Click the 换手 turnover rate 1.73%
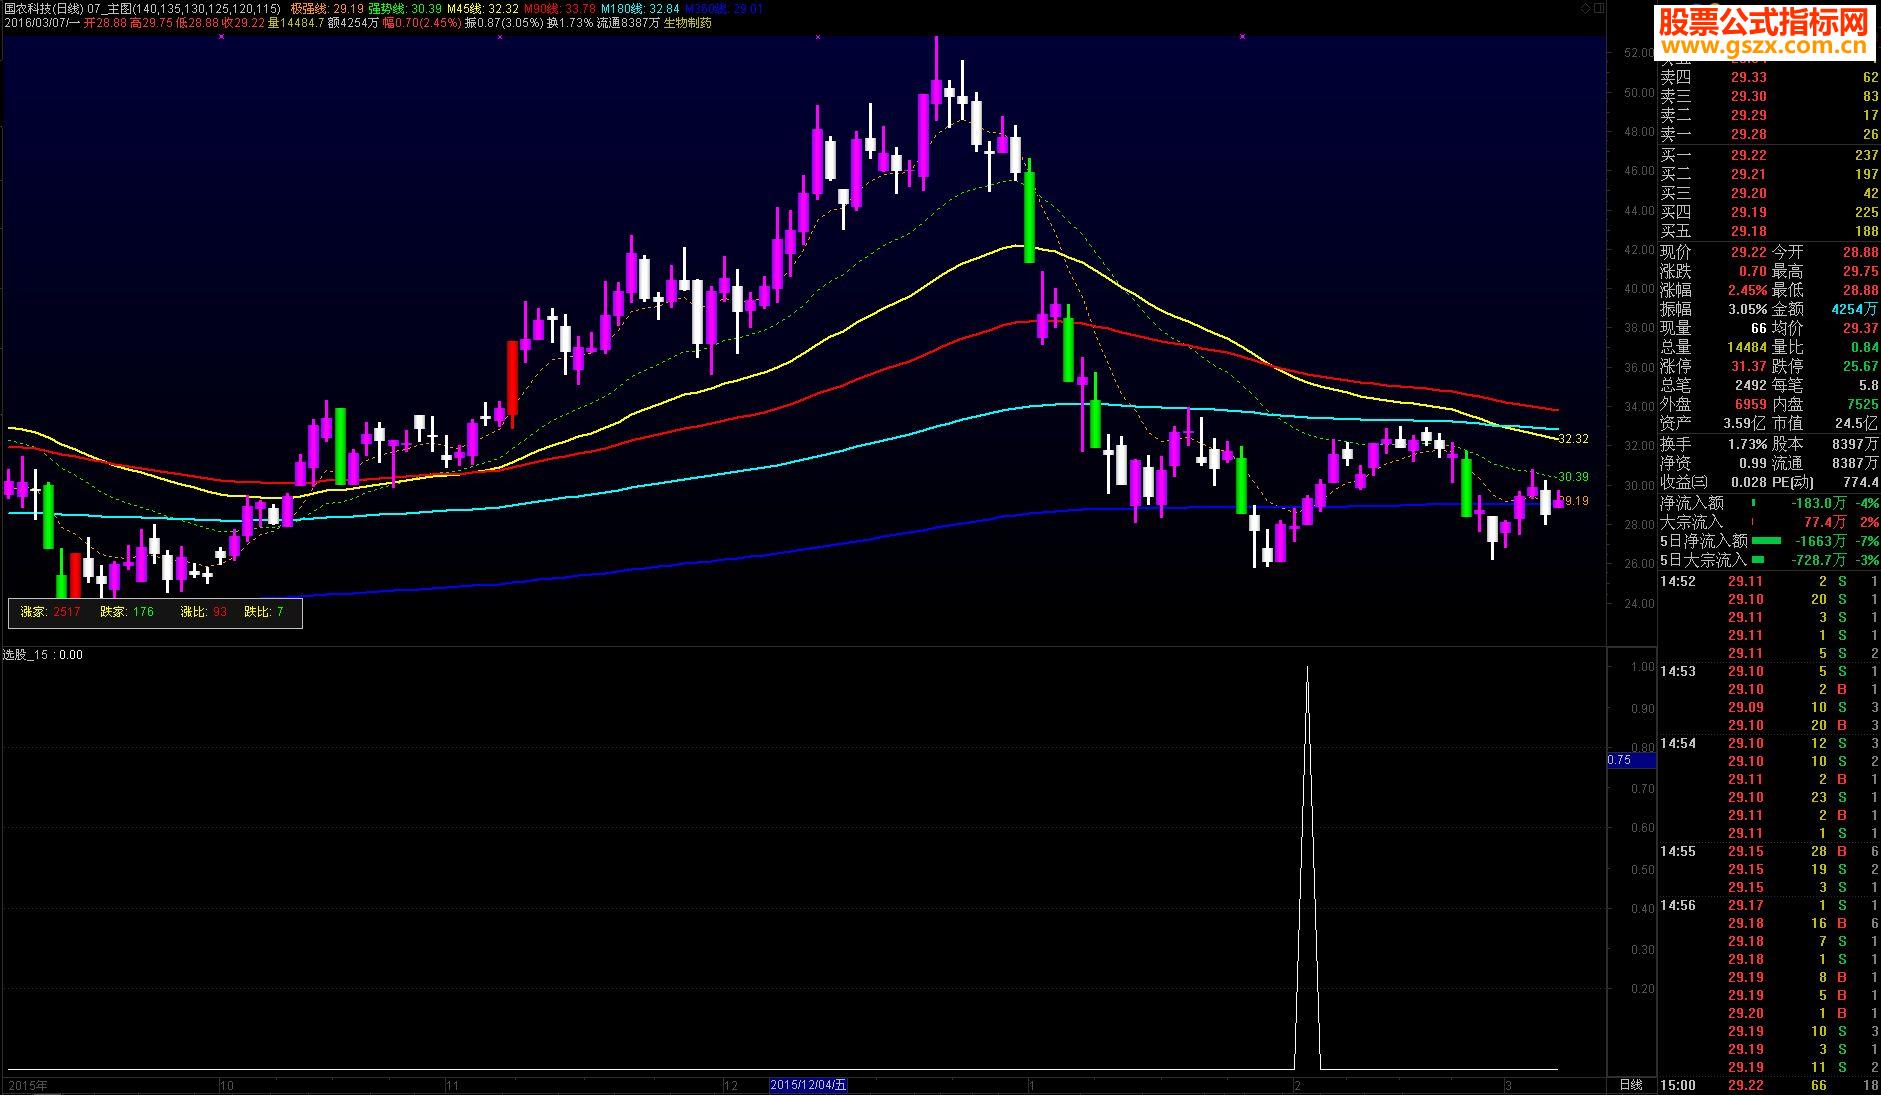The width and height of the screenshot is (1881, 1095). coord(1748,443)
